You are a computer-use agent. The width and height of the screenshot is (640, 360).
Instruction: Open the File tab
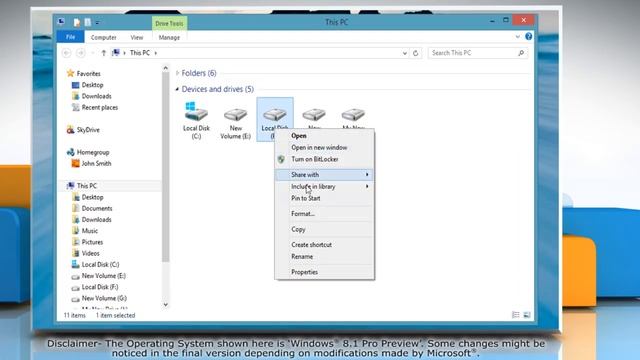70,37
